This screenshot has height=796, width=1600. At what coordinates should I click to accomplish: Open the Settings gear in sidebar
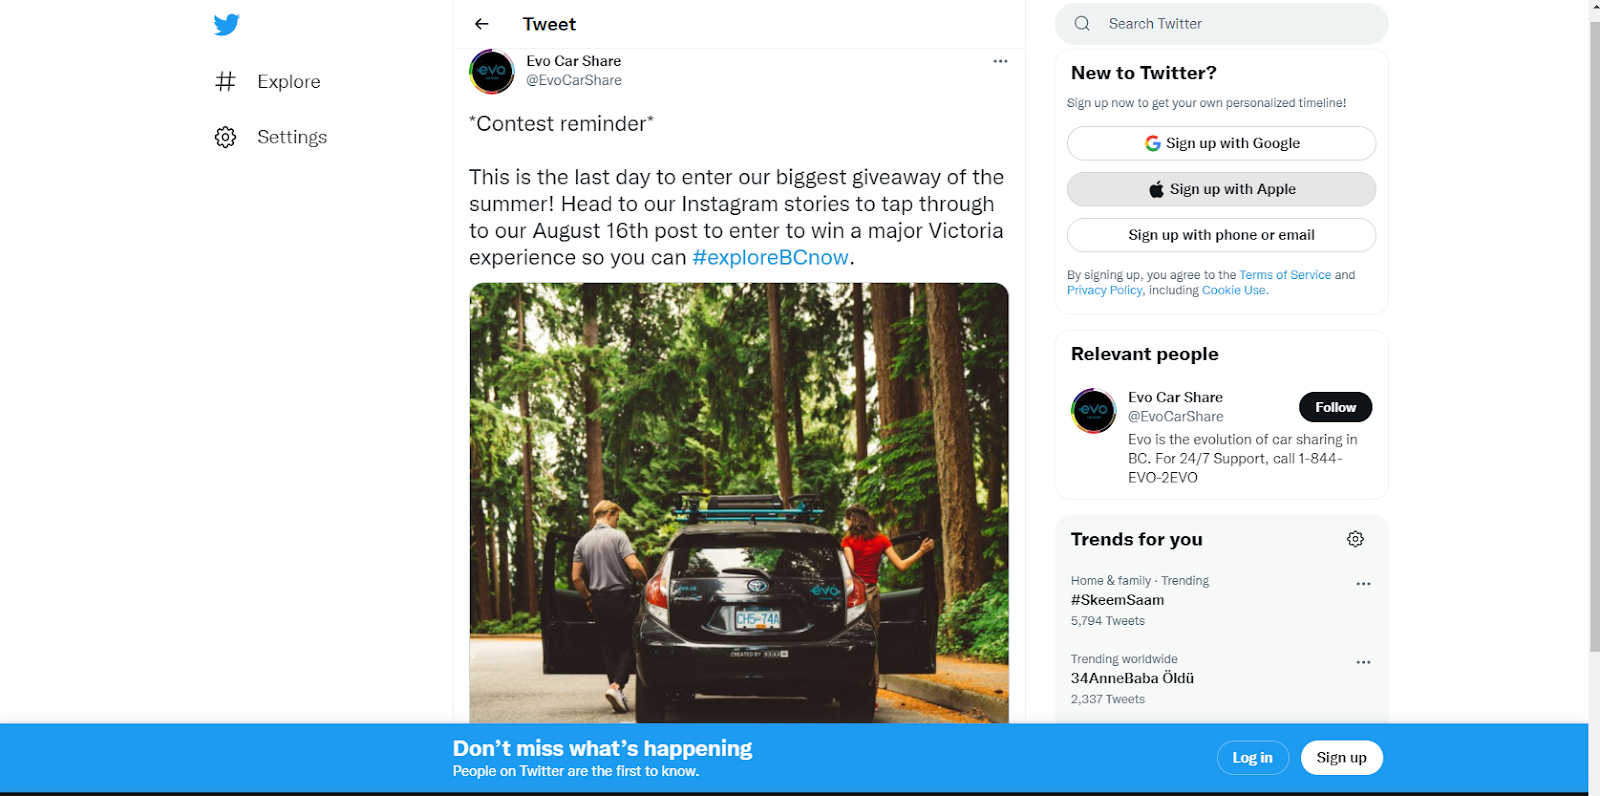226,137
